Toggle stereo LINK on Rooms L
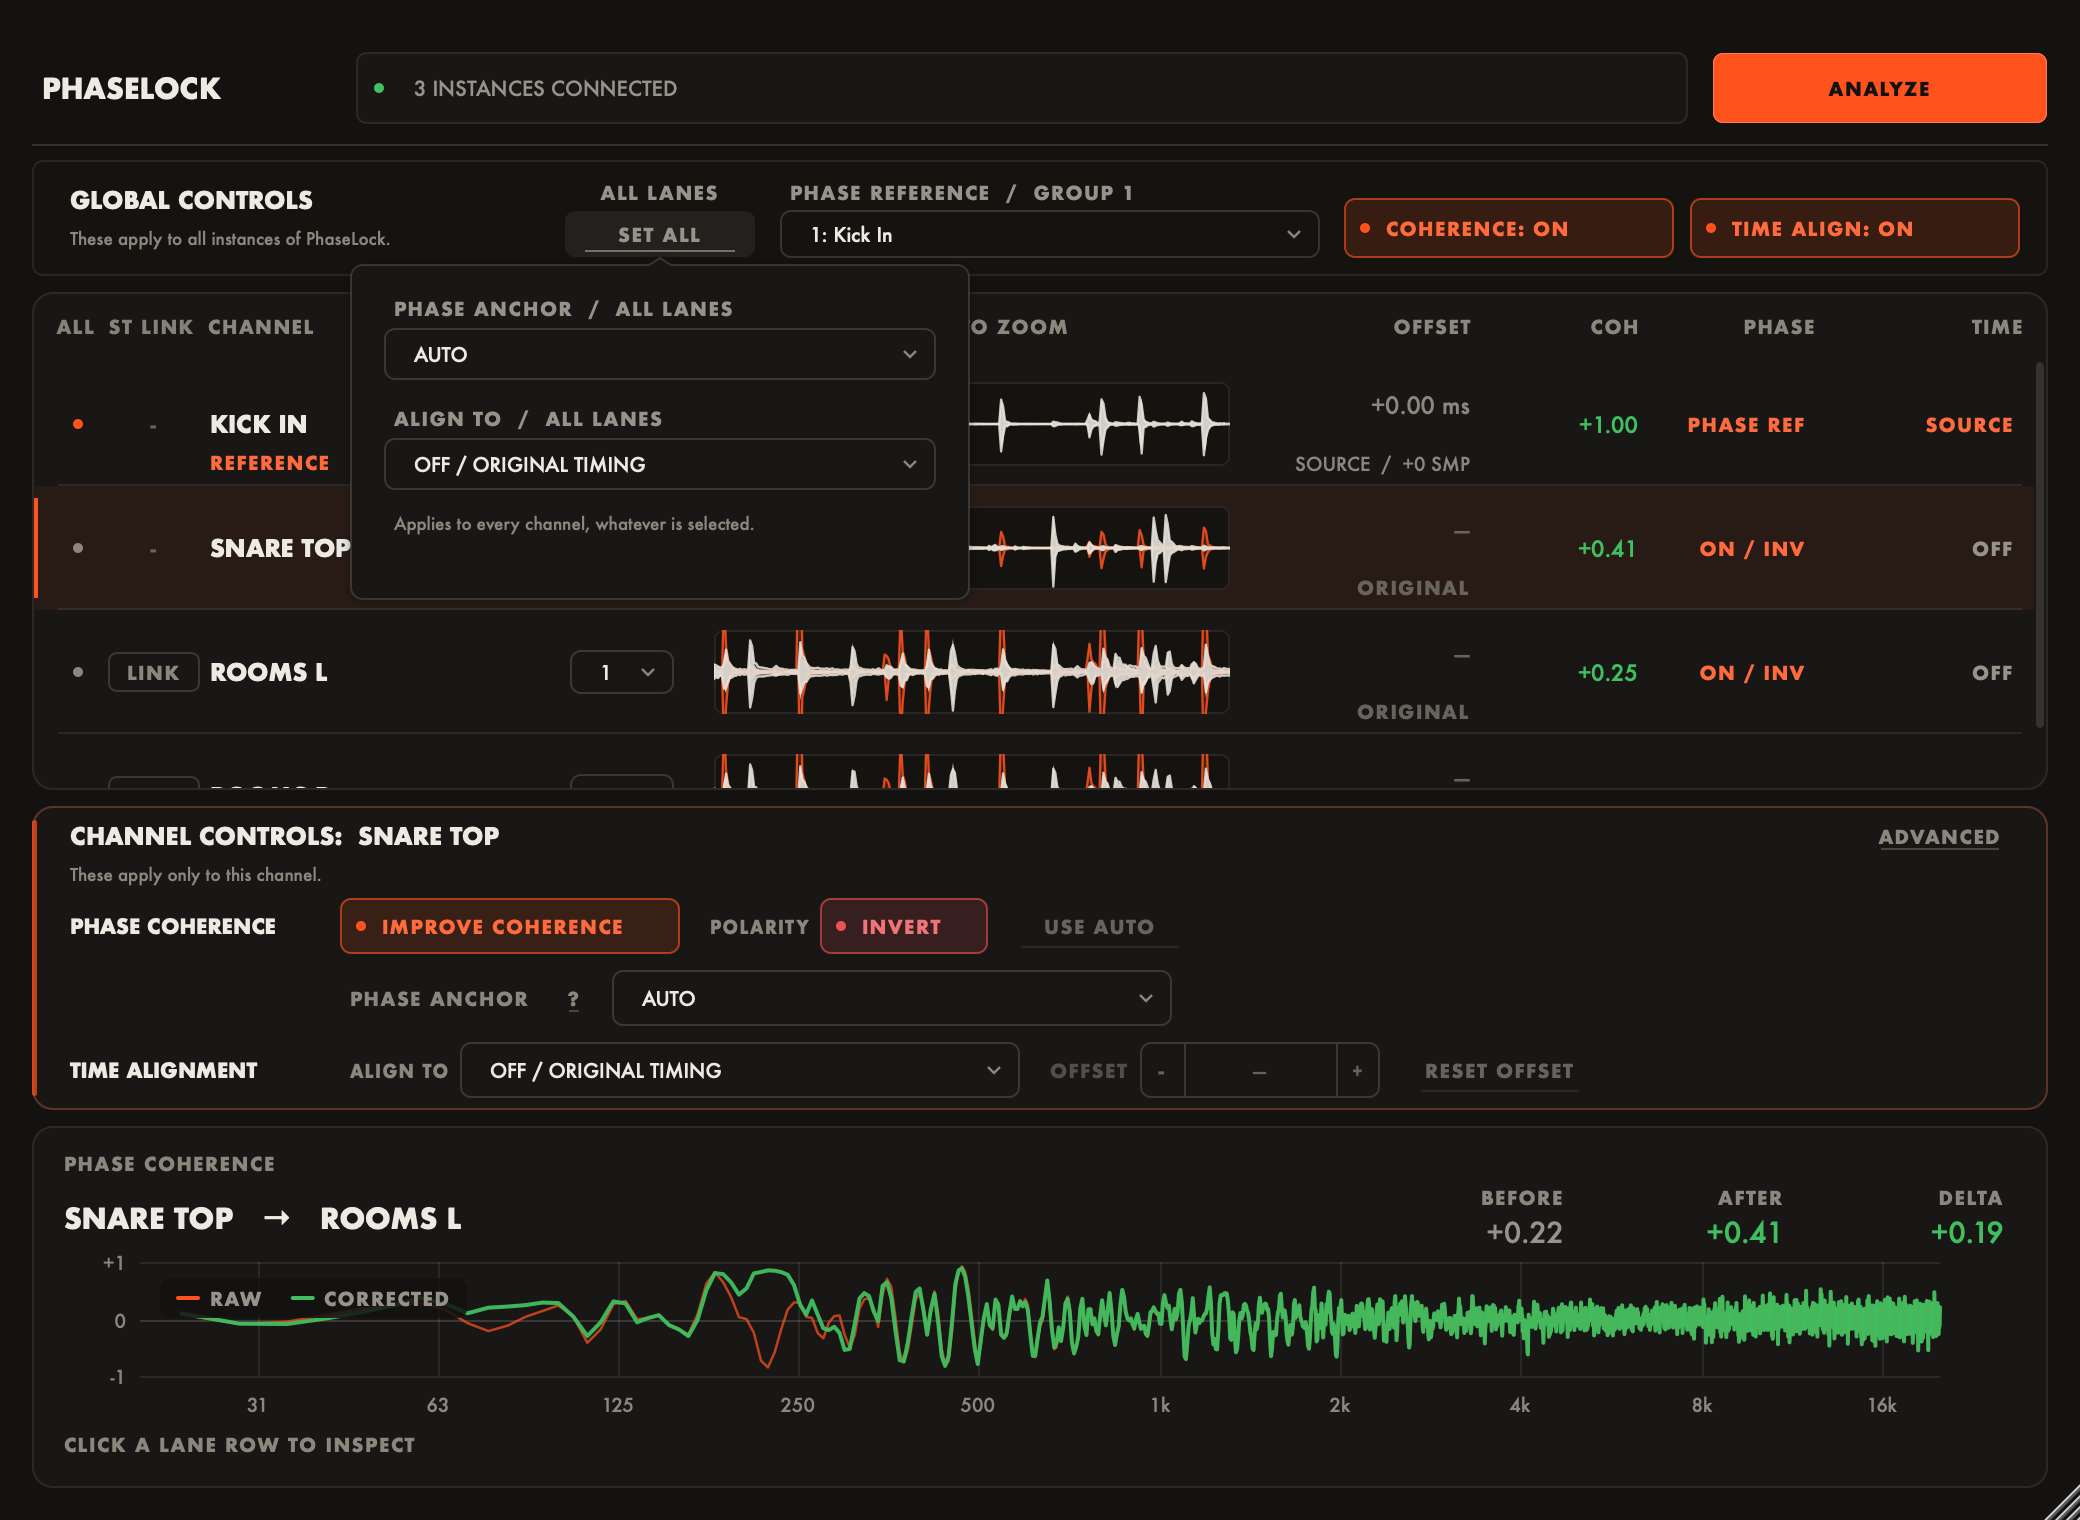 153,672
